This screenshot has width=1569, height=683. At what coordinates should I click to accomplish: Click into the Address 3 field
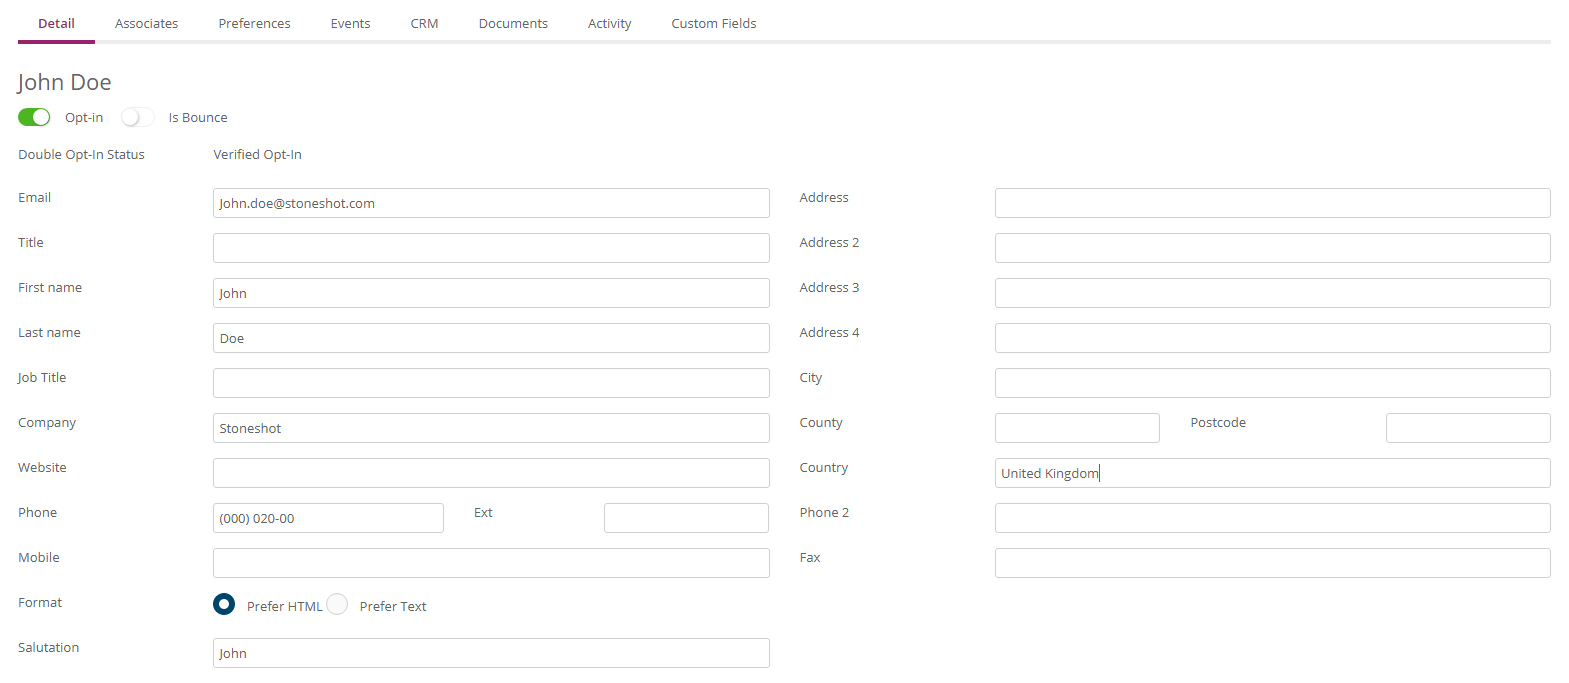[x=1272, y=293]
